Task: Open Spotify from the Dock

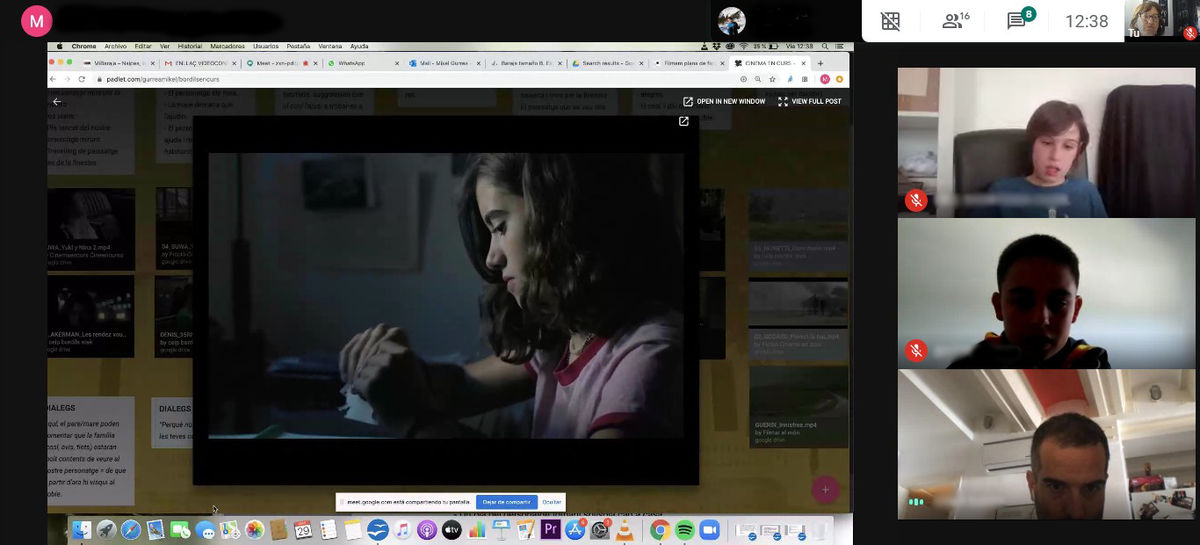Action: click(x=684, y=530)
